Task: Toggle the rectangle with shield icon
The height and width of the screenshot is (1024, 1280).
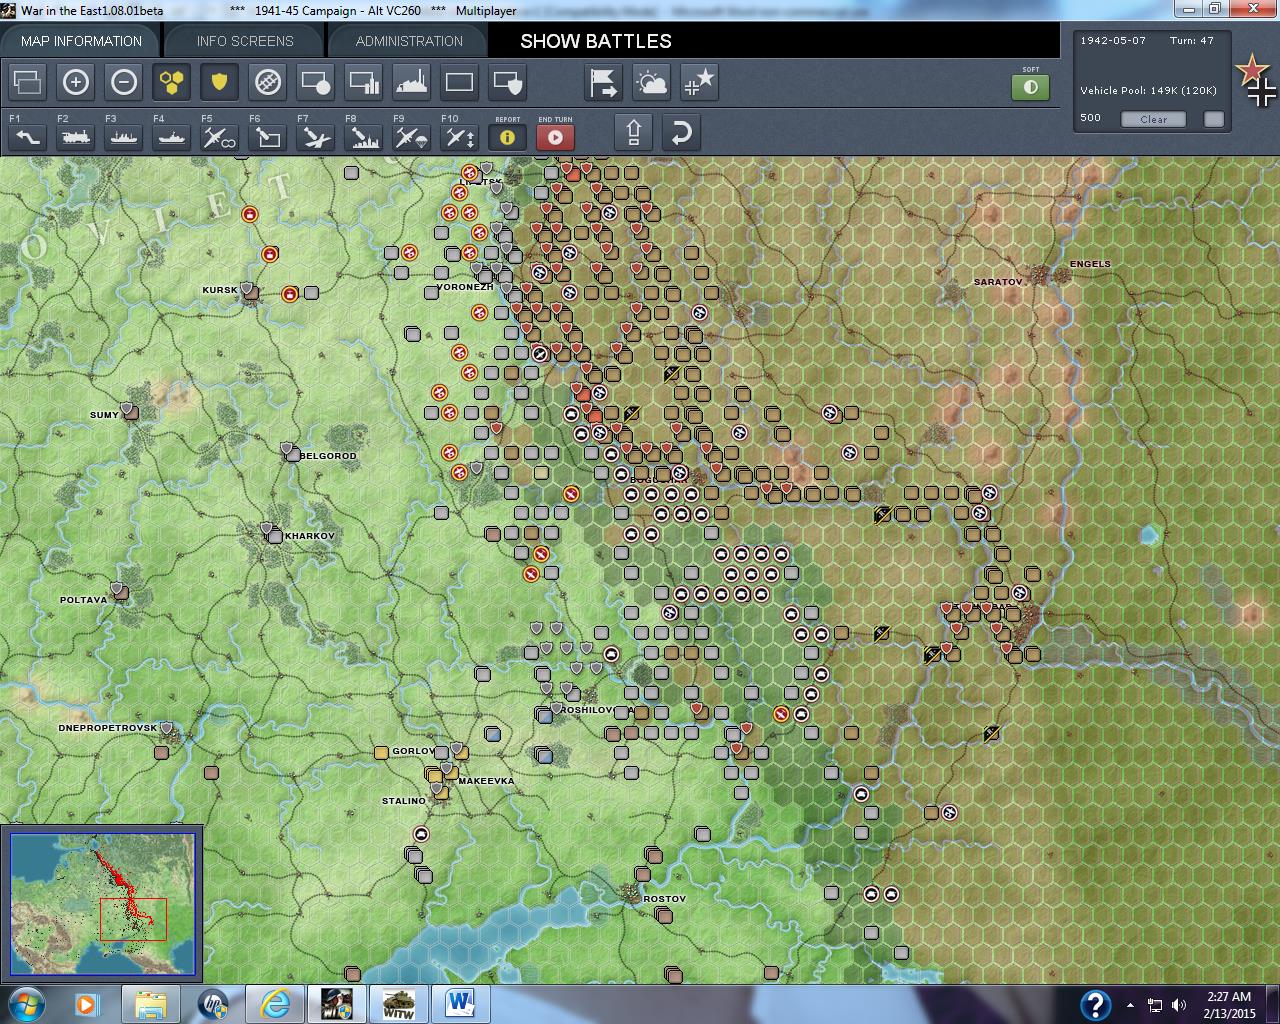Action: pos(508,82)
